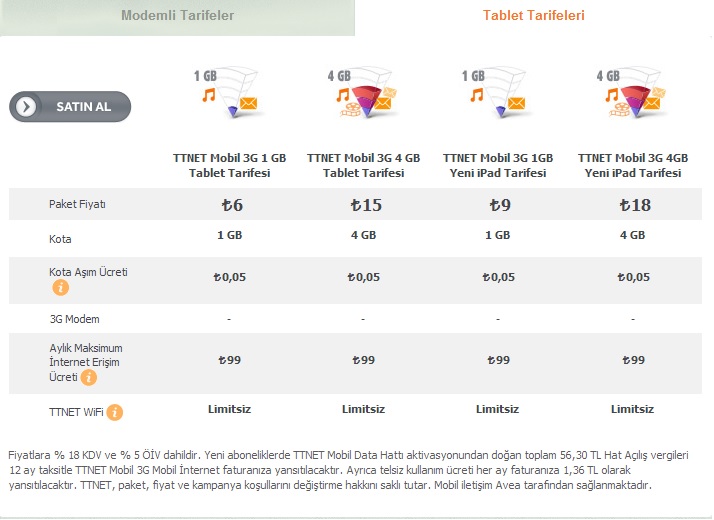Click the ₺6 package price
The image size is (714, 520).
(x=232, y=205)
